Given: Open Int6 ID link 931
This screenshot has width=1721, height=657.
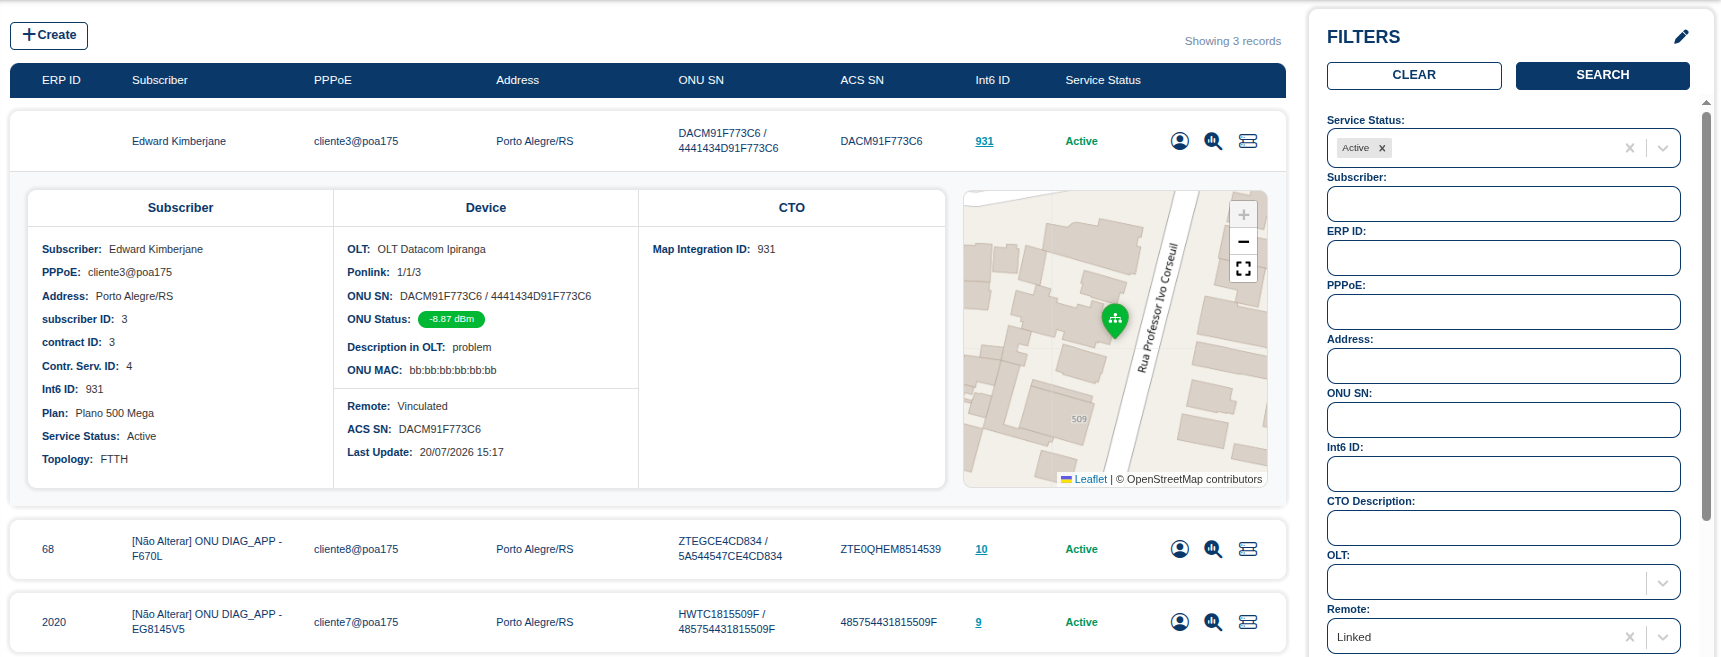Looking at the screenshot, I should pos(984,141).
